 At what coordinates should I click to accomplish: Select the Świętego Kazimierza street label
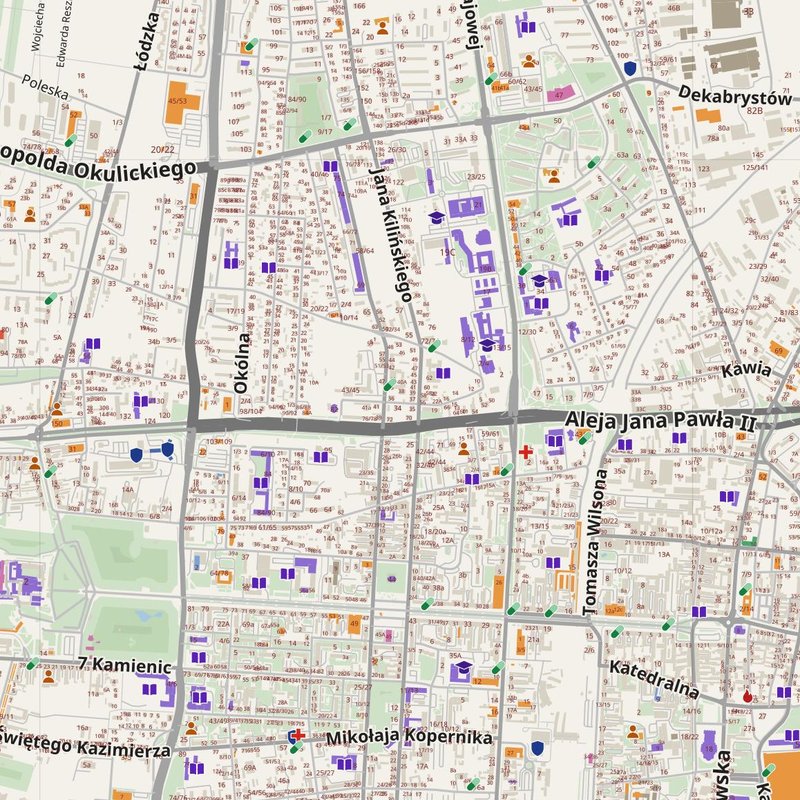tap(85, 742)
